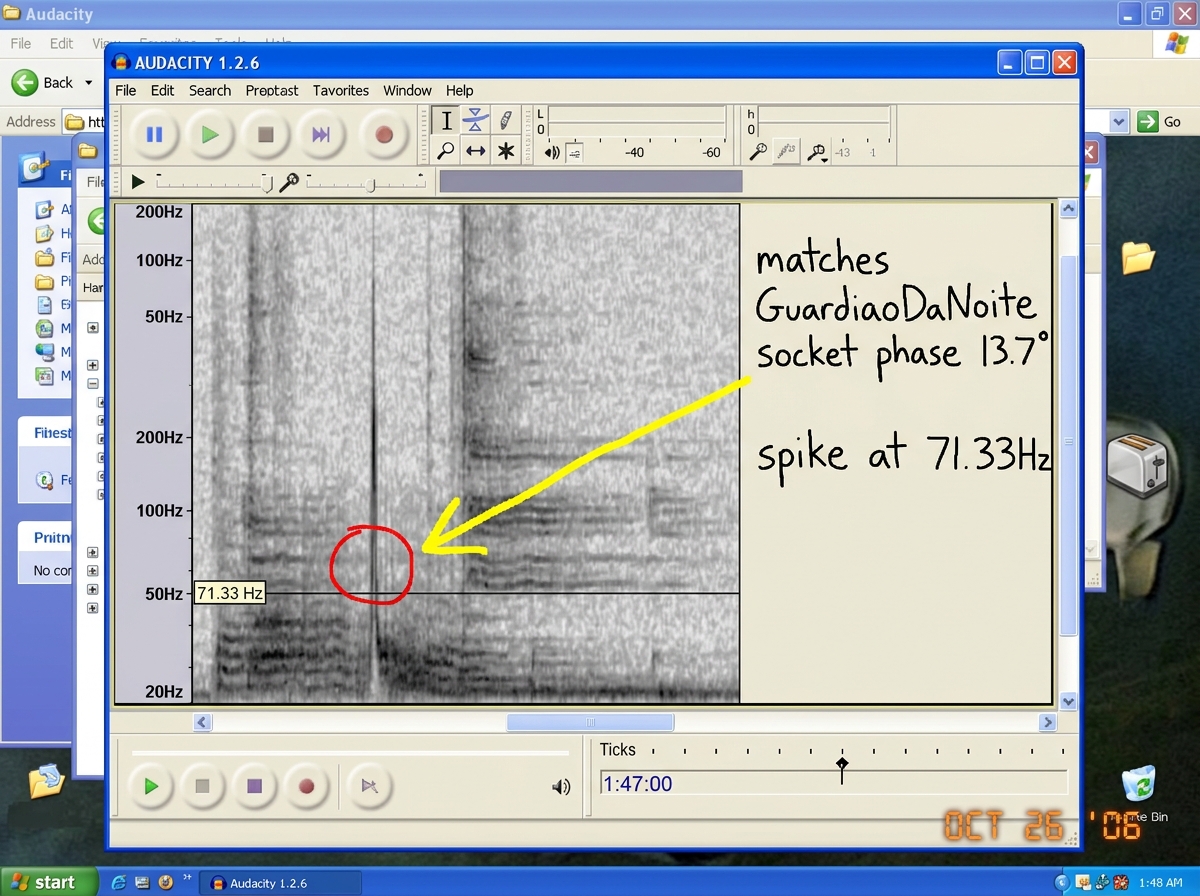The image size is (1200, 896).
Task: Click the bottom panel green Play button
Action: click(x=151, y=786)
